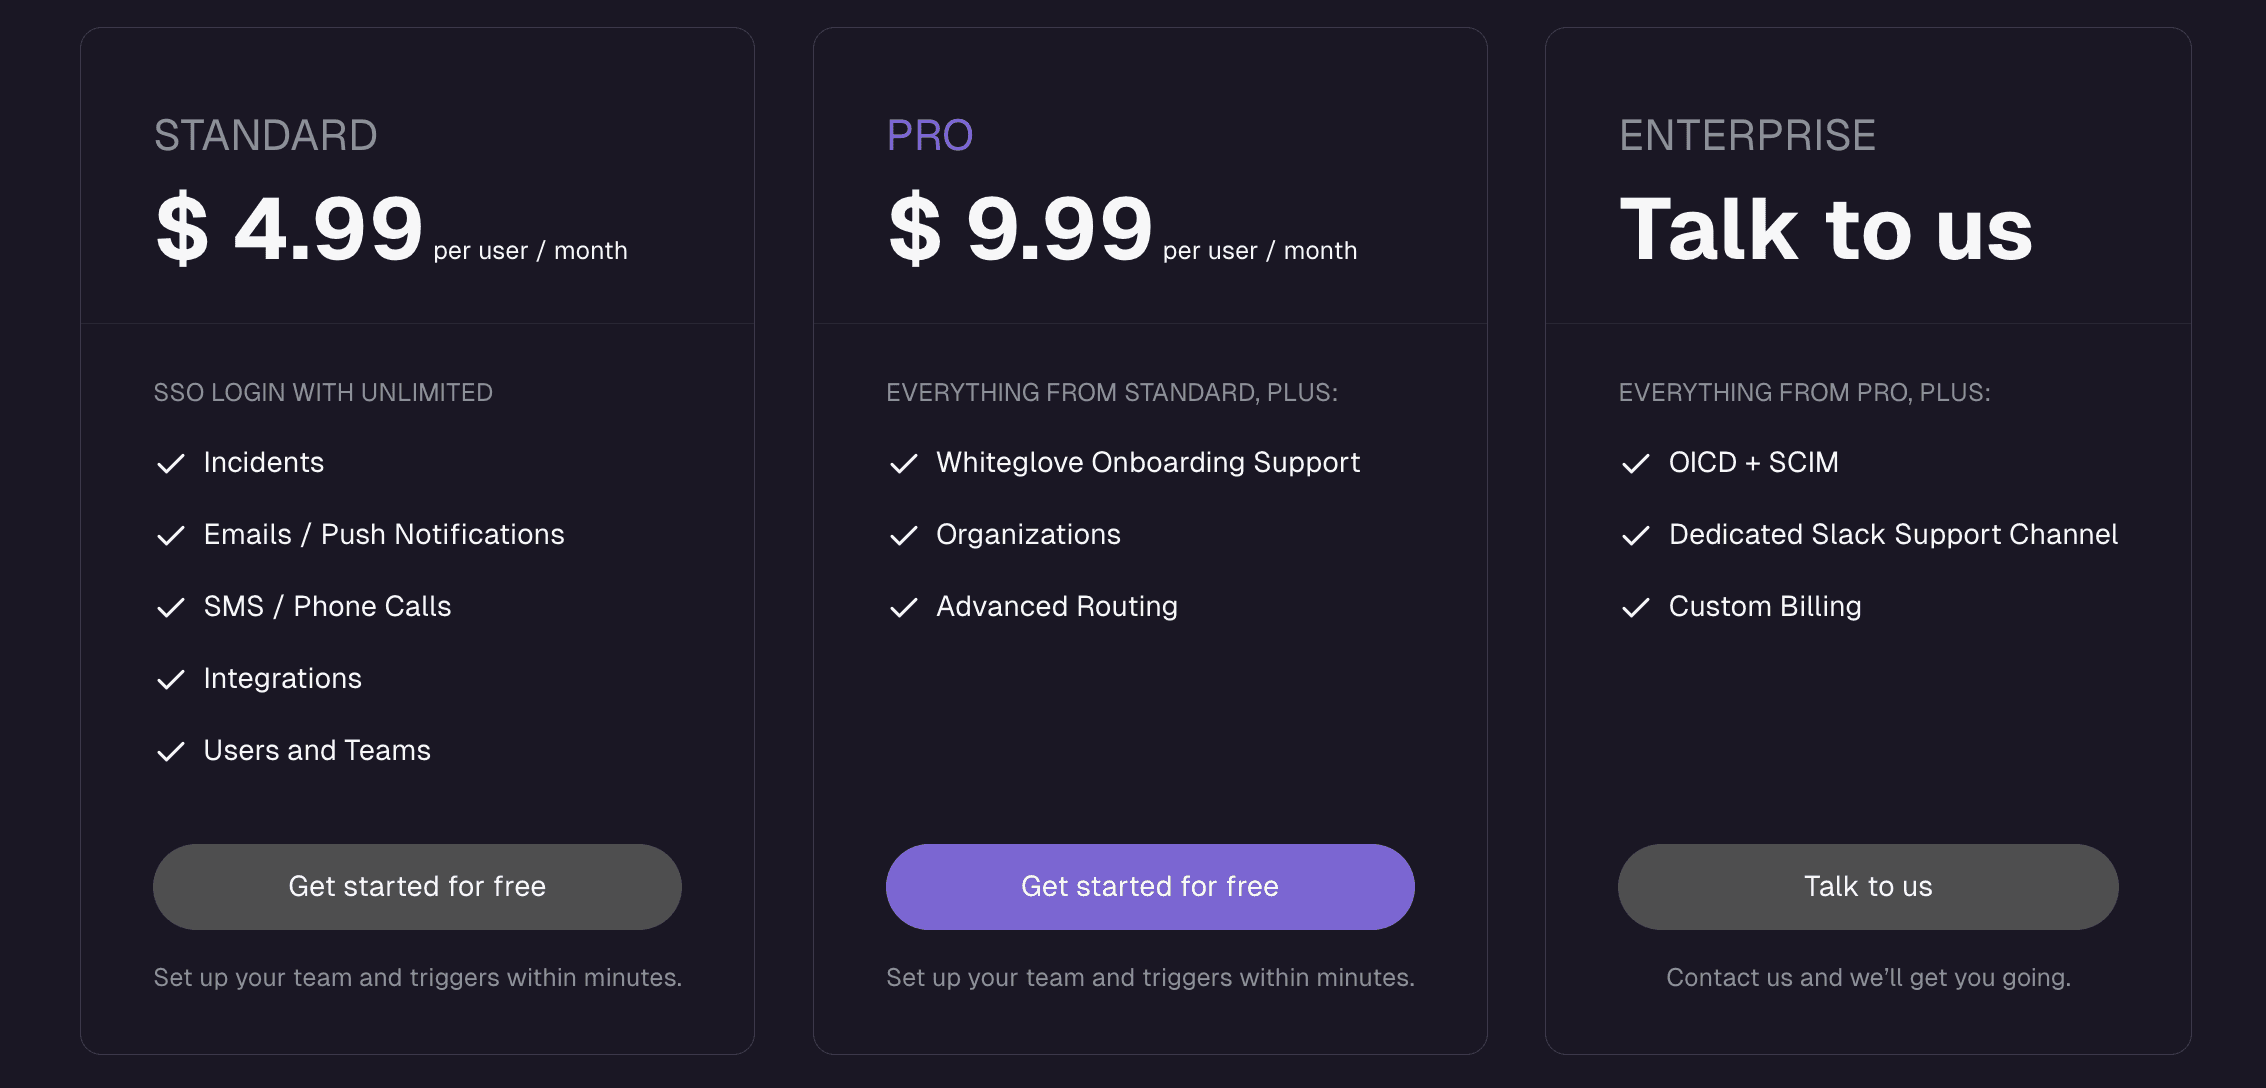The width and height of the screenshot is (2266, 1088).
Task: Click the checkmark next to Advanced Routing
Action: point(904,607)
